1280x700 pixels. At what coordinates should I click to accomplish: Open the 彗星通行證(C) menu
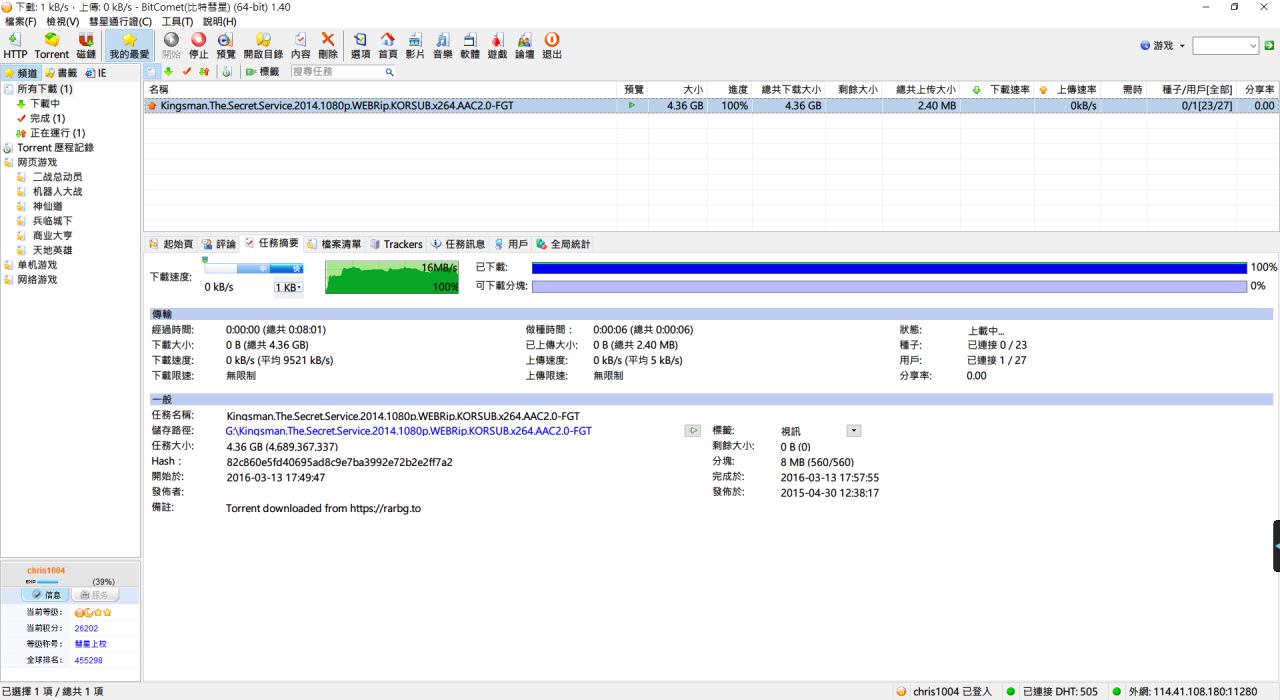click(x=121, y=21)
